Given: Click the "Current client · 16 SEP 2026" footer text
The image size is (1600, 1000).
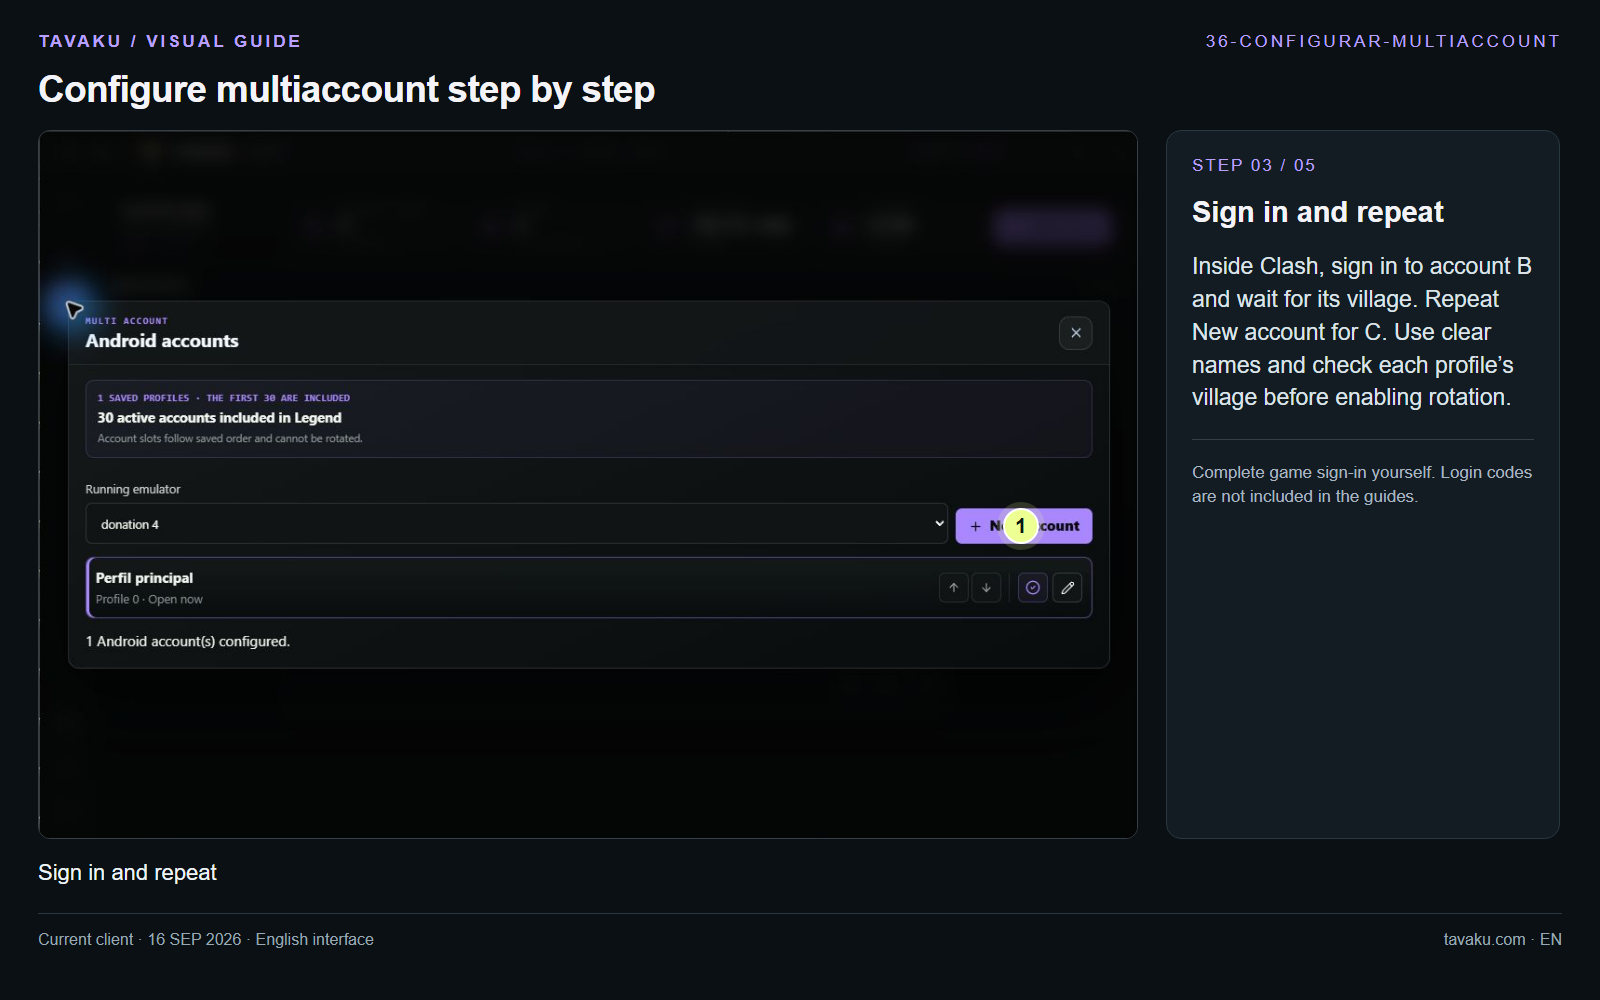Looking at the screenshot, I should (x=206, y=939).
